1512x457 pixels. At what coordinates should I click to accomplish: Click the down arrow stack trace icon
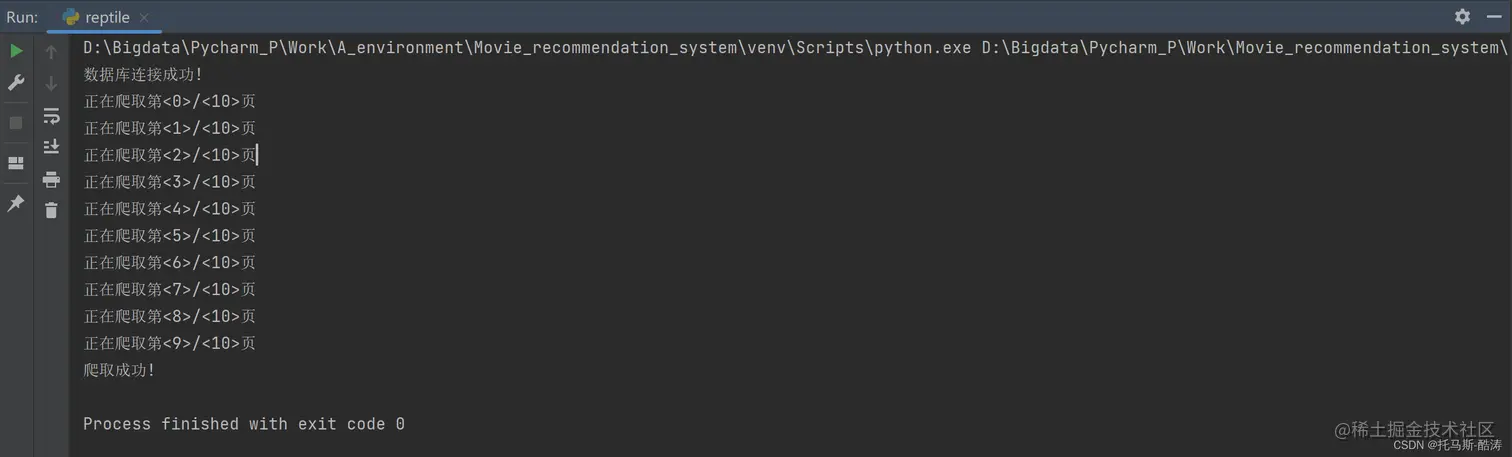[51, 84]
